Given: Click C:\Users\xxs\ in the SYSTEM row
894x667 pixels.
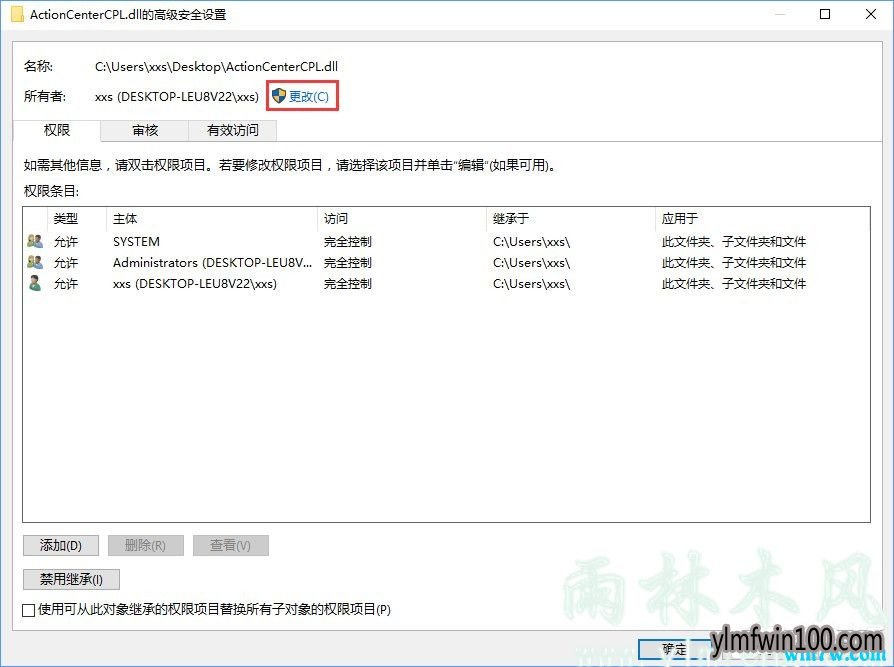Looking at the screenshot, I should [x=531, y=242].
